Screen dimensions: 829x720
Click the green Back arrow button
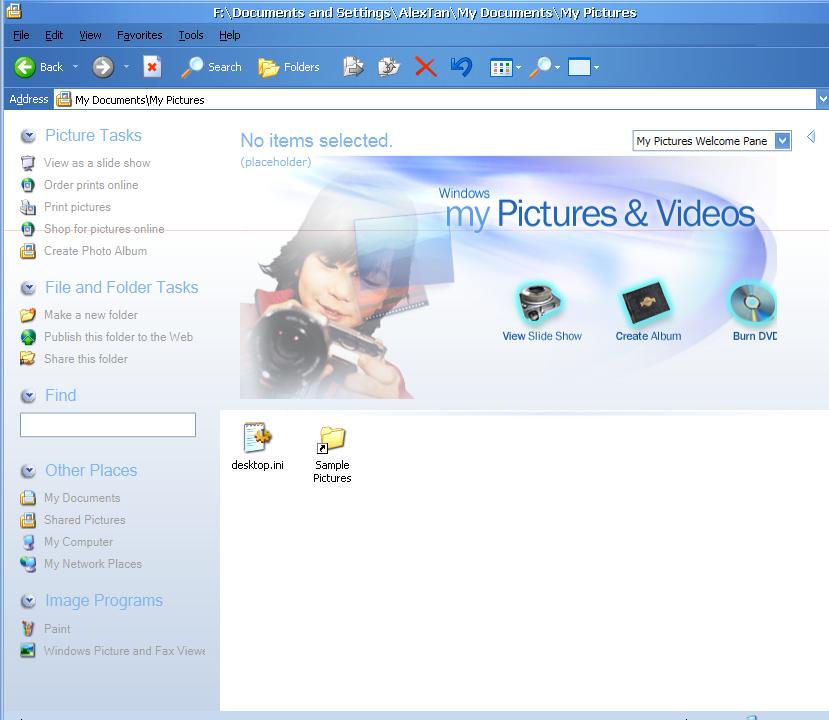pyautogui.click(x=25, y=67)
